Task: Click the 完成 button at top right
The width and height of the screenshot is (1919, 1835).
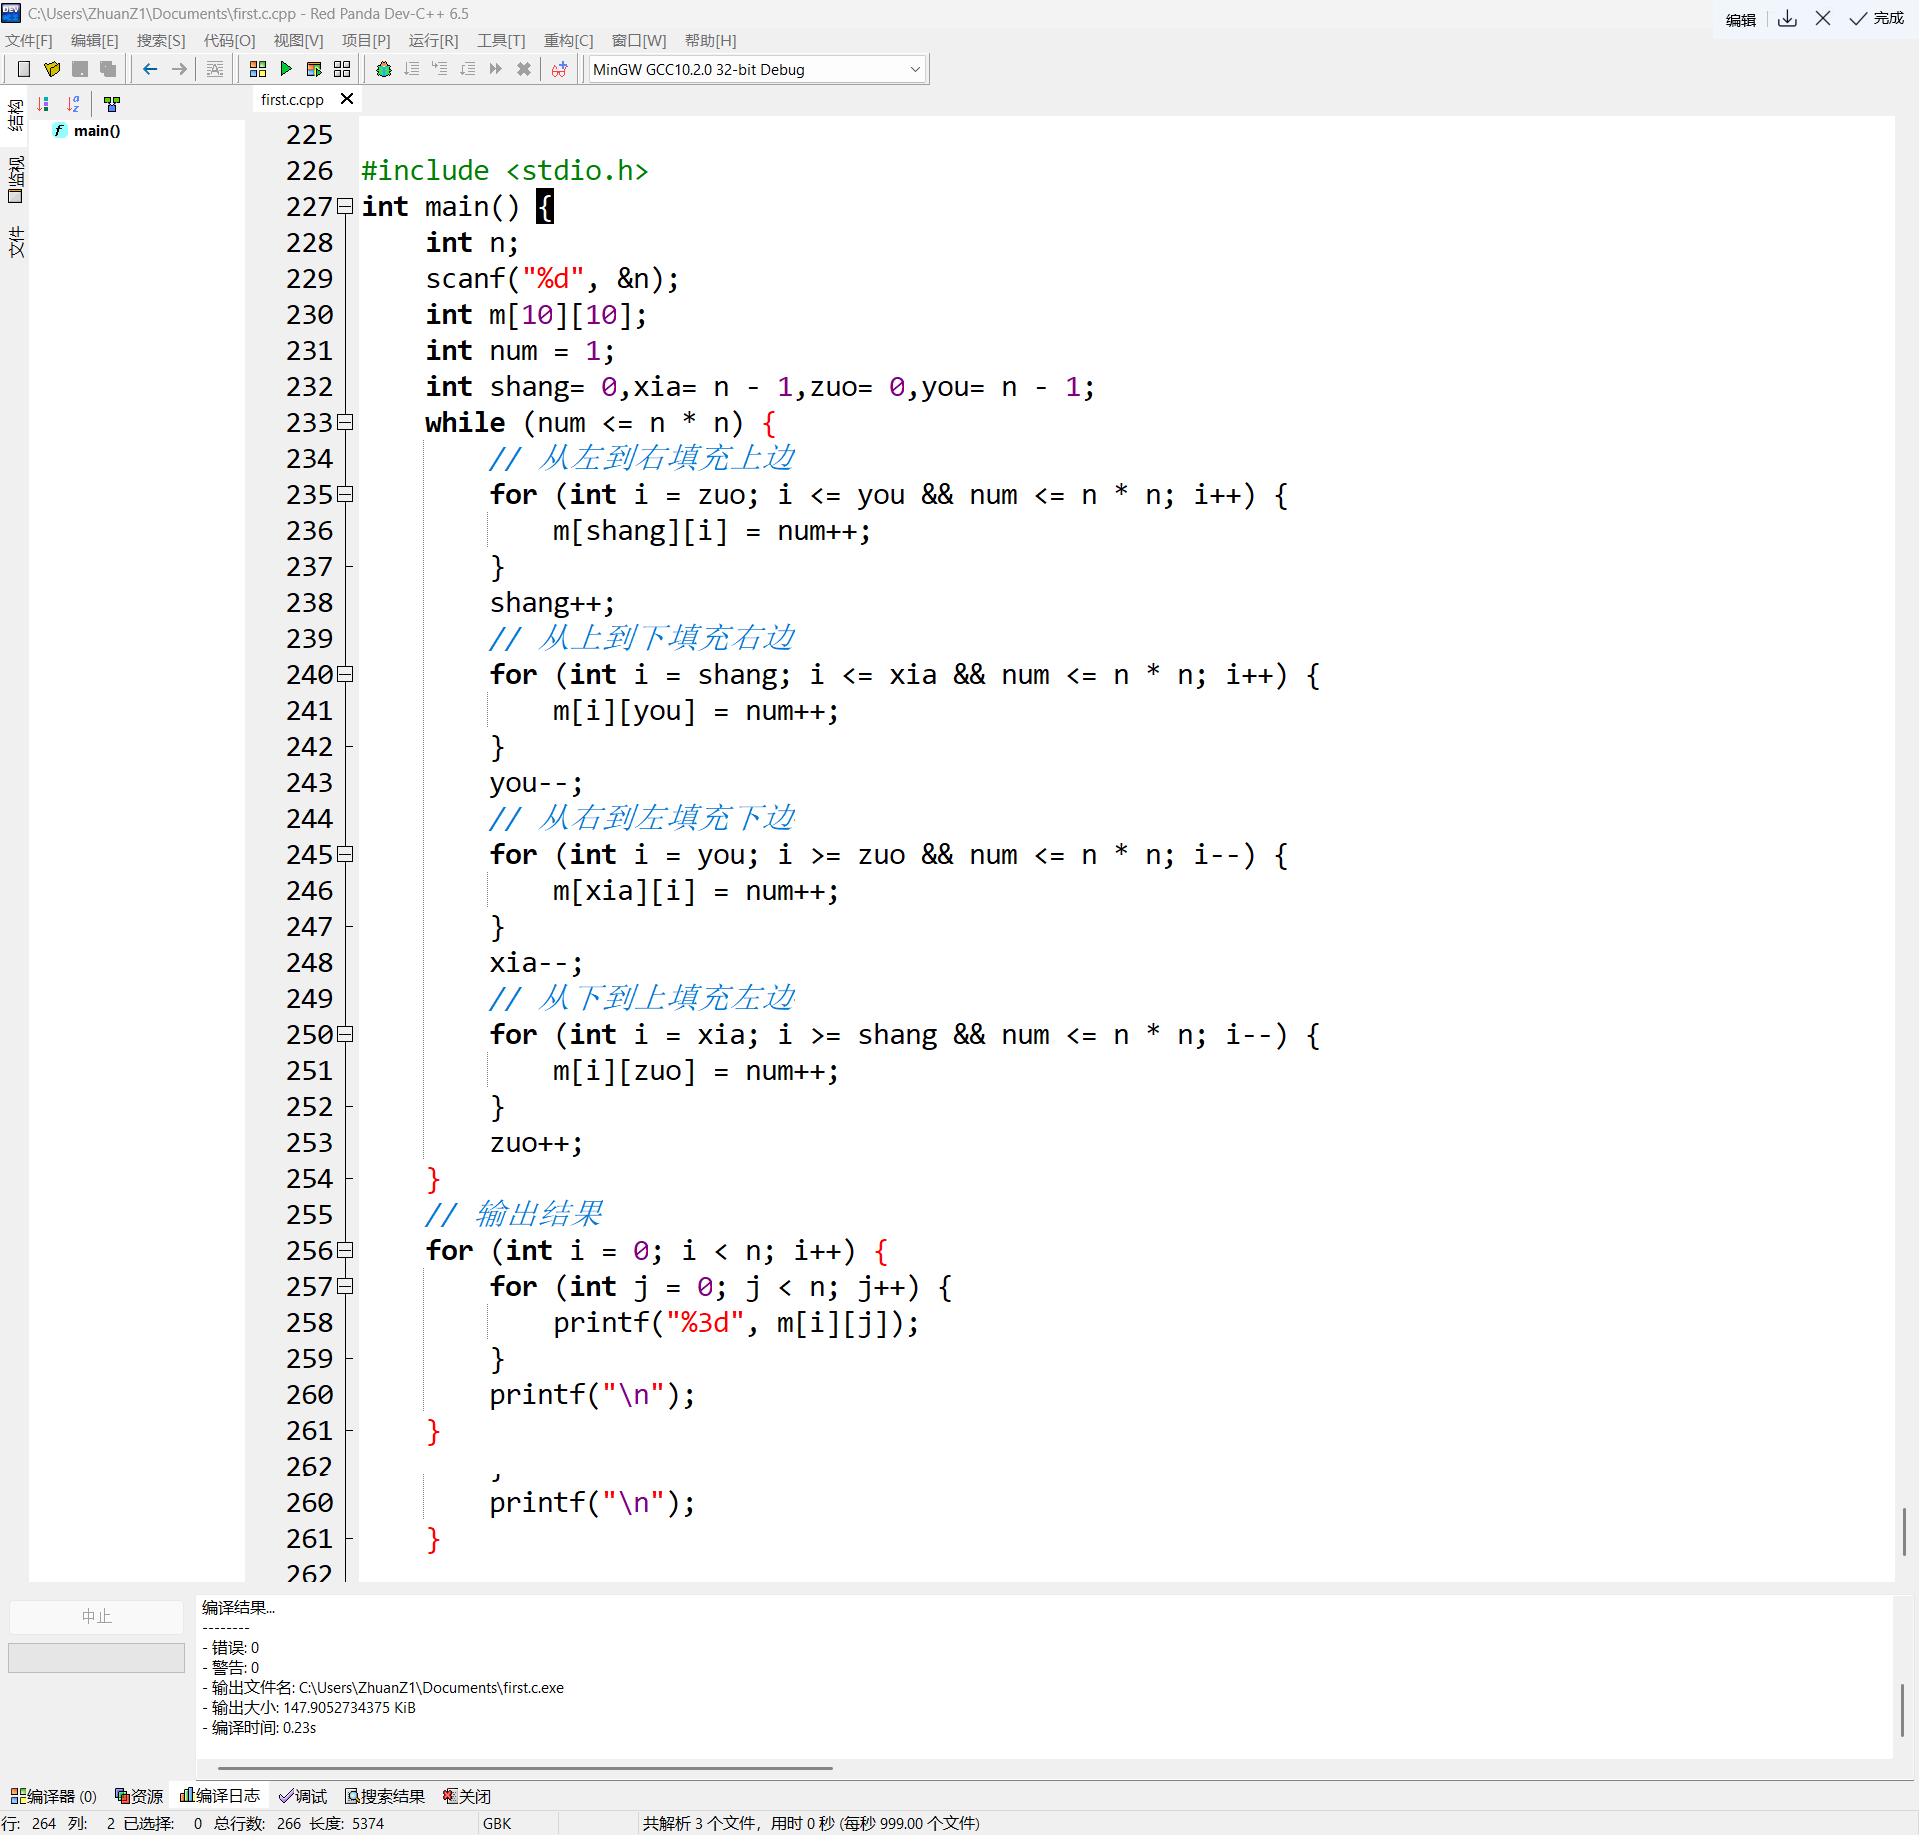Action: [1877, 18]
